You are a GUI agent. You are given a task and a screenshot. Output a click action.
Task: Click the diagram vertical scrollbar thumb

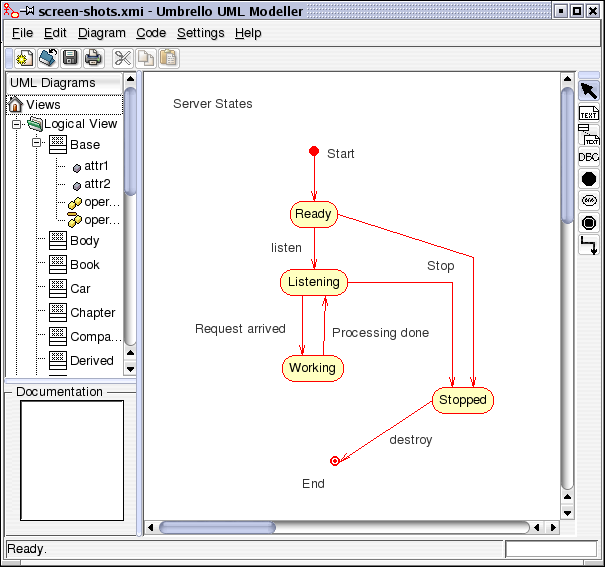(x=567, y=155)
